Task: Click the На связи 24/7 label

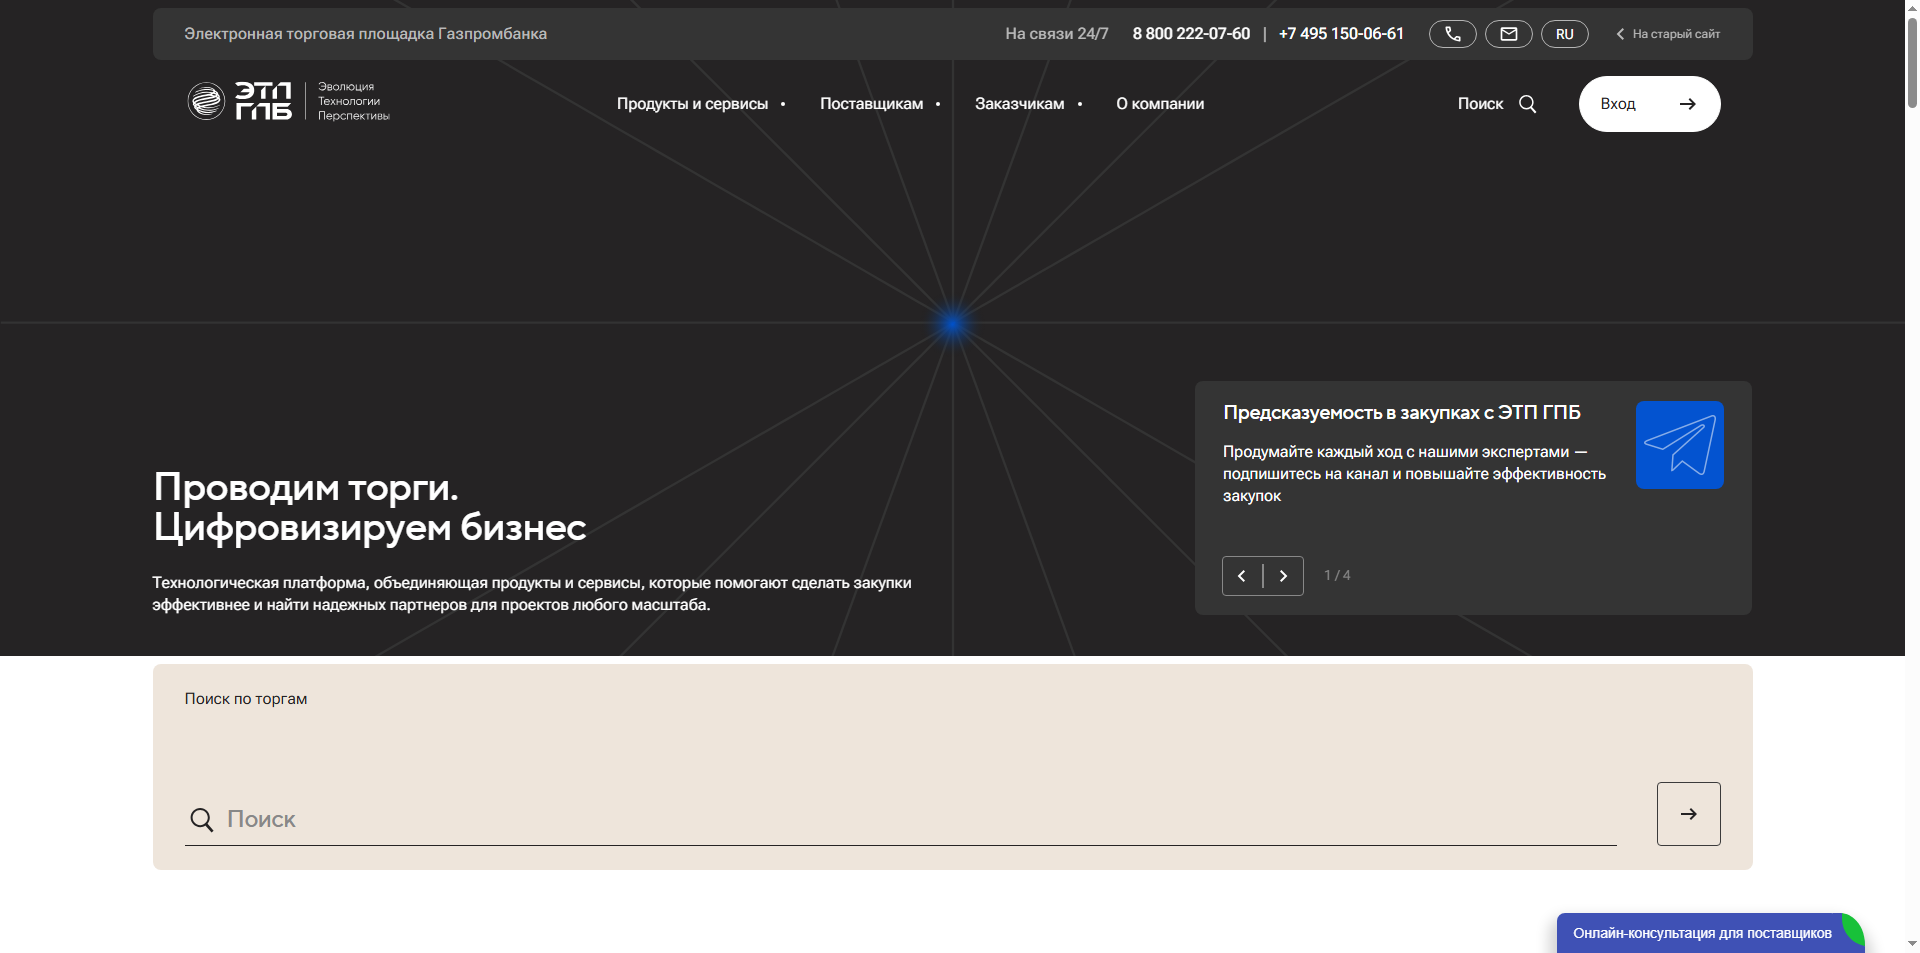Action: click(x=1057, y=34)
